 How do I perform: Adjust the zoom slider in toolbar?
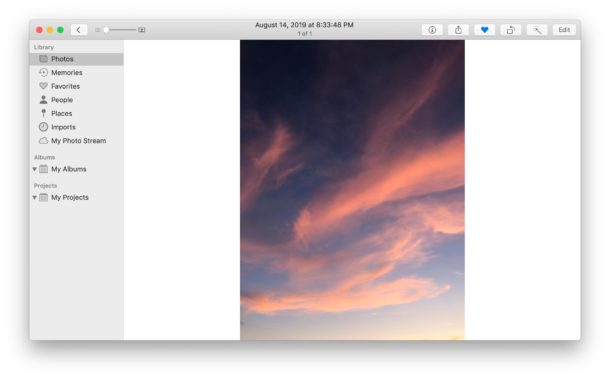(x=120, y=30)
